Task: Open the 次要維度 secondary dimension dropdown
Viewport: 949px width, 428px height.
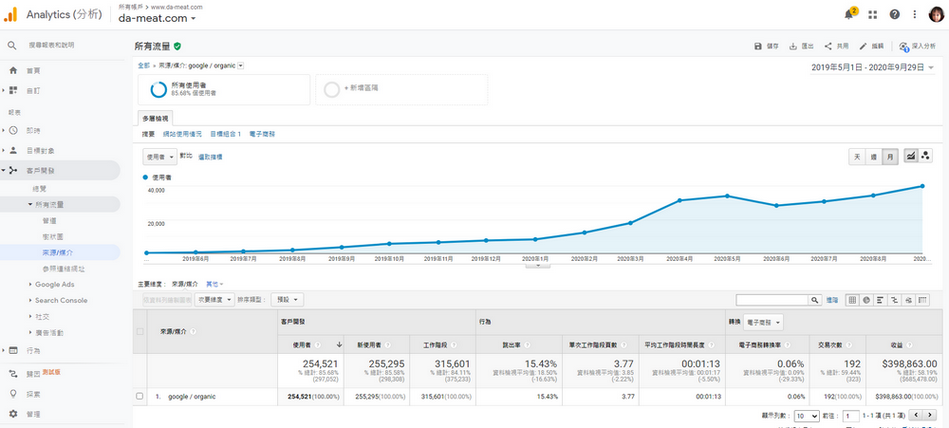Action: 216,300
